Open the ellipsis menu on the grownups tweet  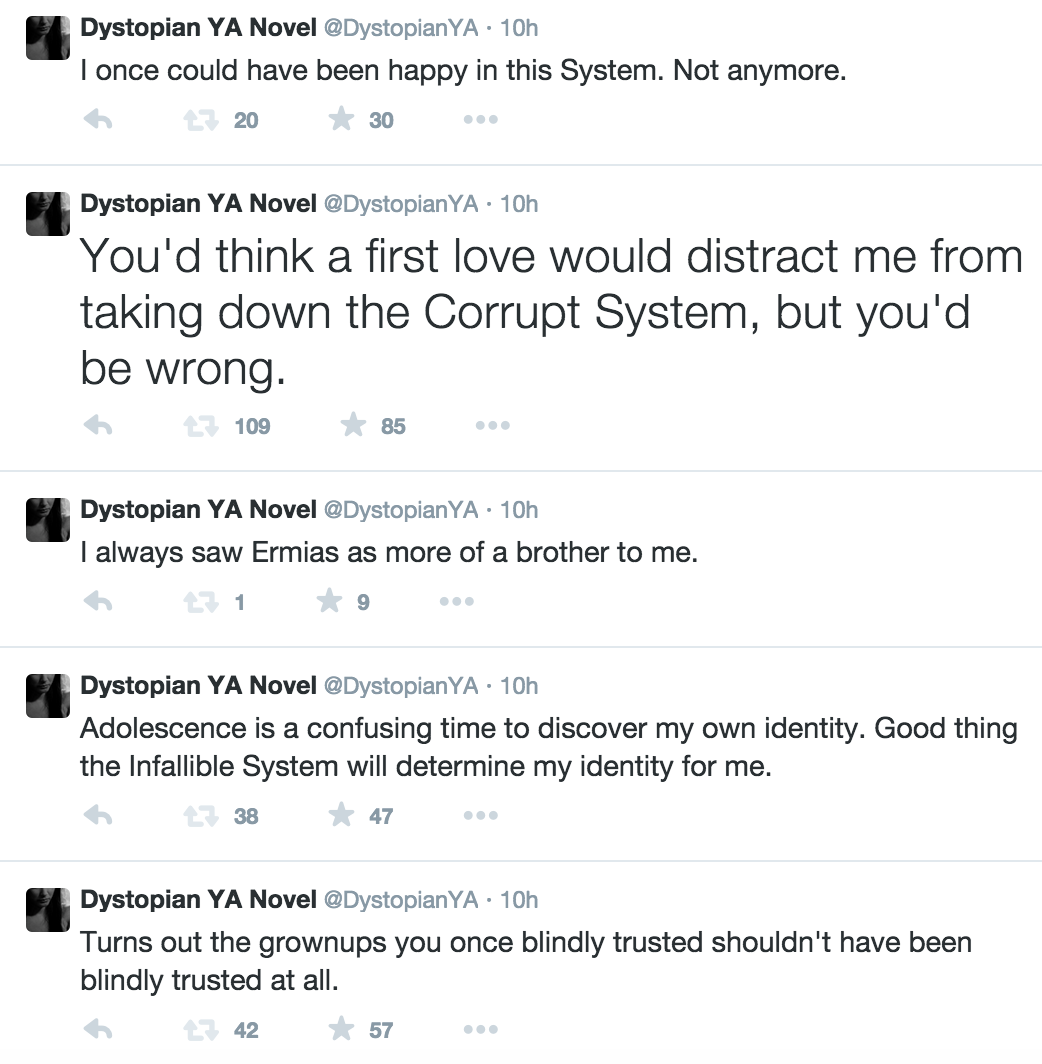pos(480,1030)
